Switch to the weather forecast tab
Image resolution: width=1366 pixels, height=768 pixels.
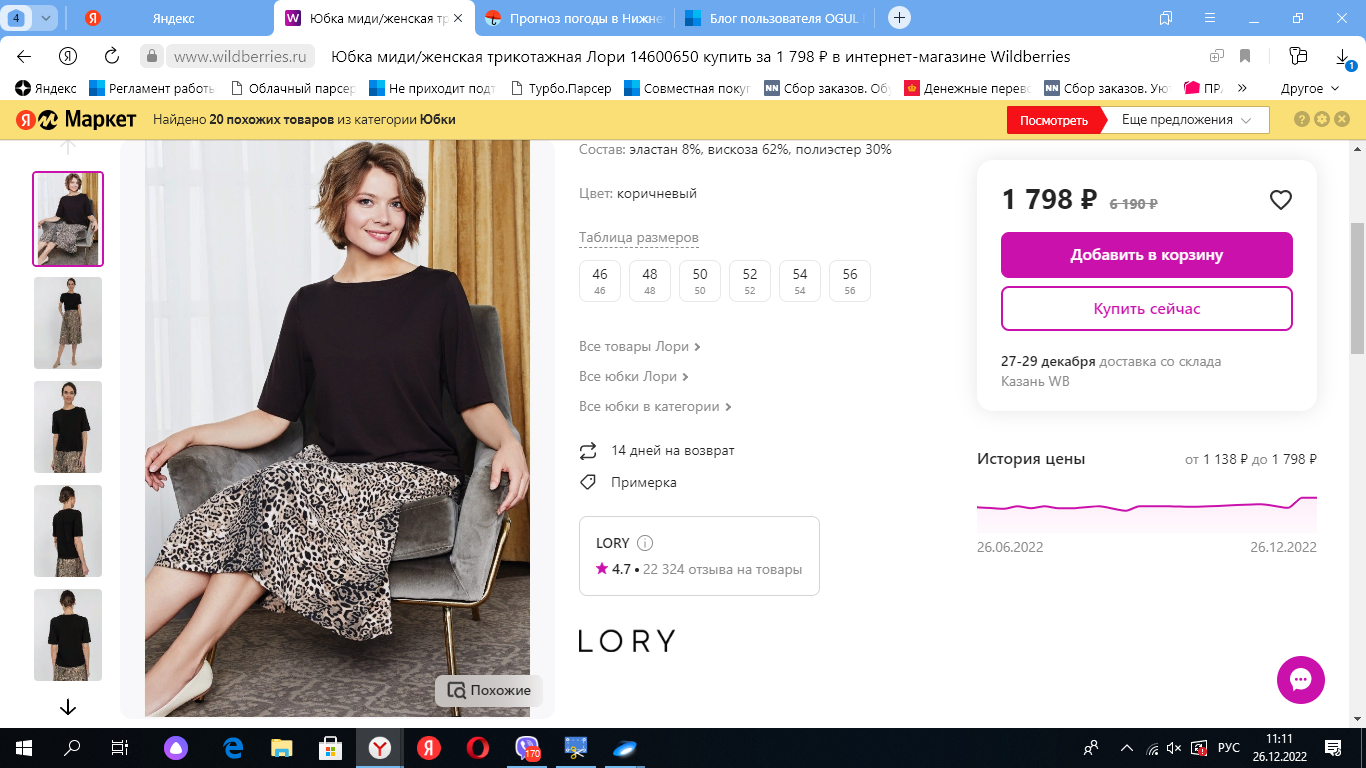click(x=574, y=18)
